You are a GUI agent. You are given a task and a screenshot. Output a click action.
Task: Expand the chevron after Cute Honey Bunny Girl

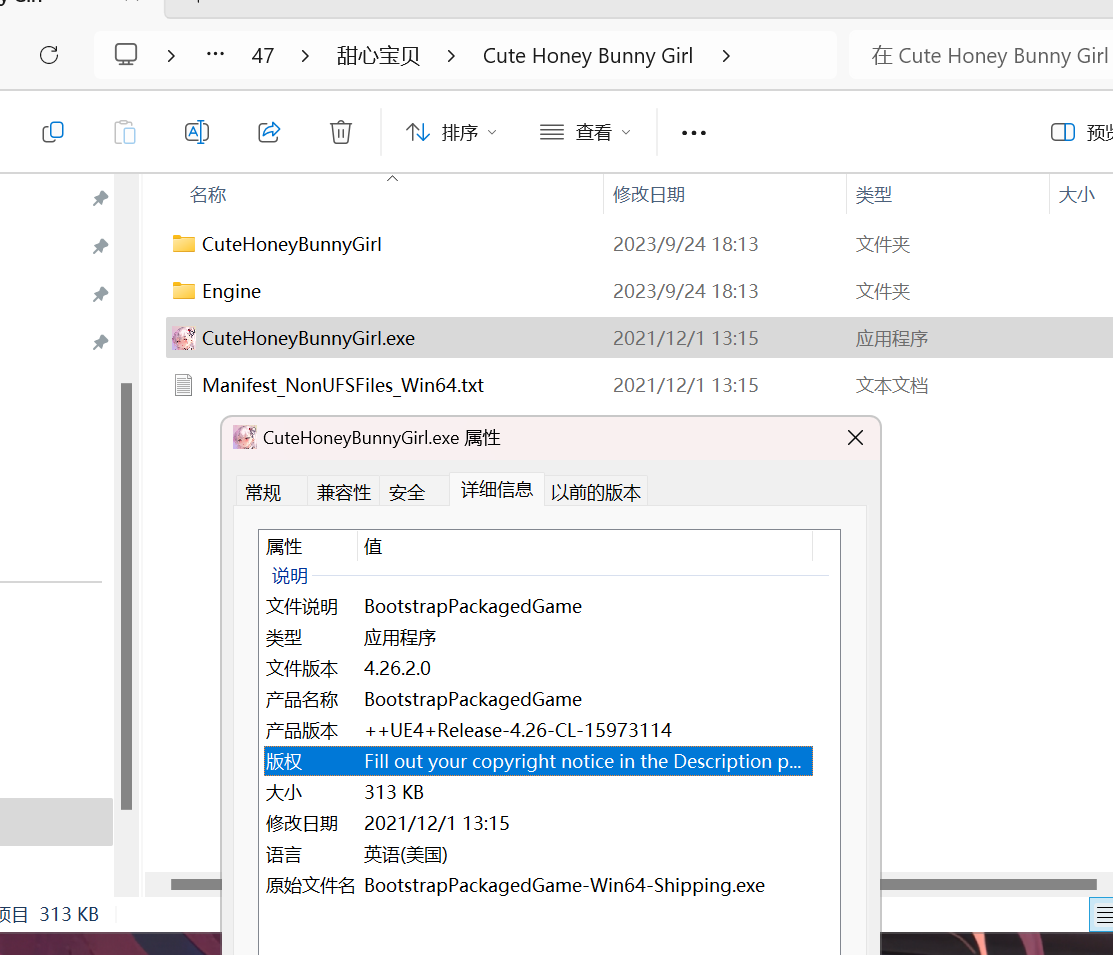coord(725,55)
